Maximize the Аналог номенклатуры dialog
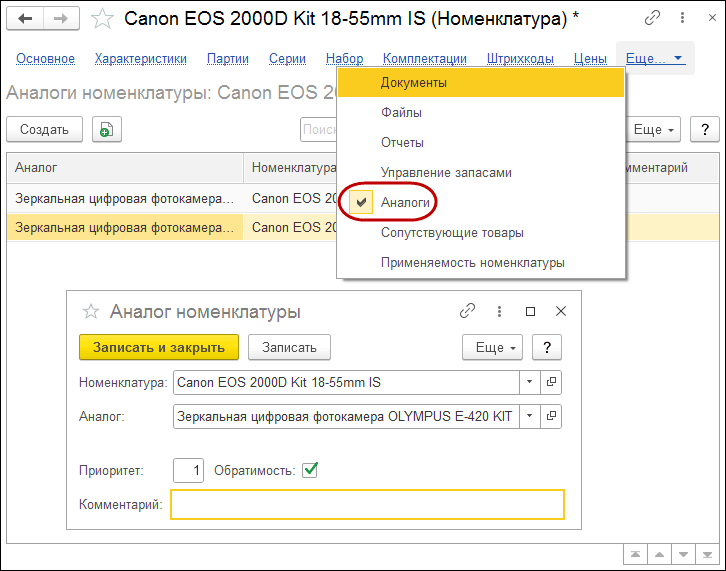Image resolution: width=726 pixels, height=571 pixels. click(x=531, y=311)
